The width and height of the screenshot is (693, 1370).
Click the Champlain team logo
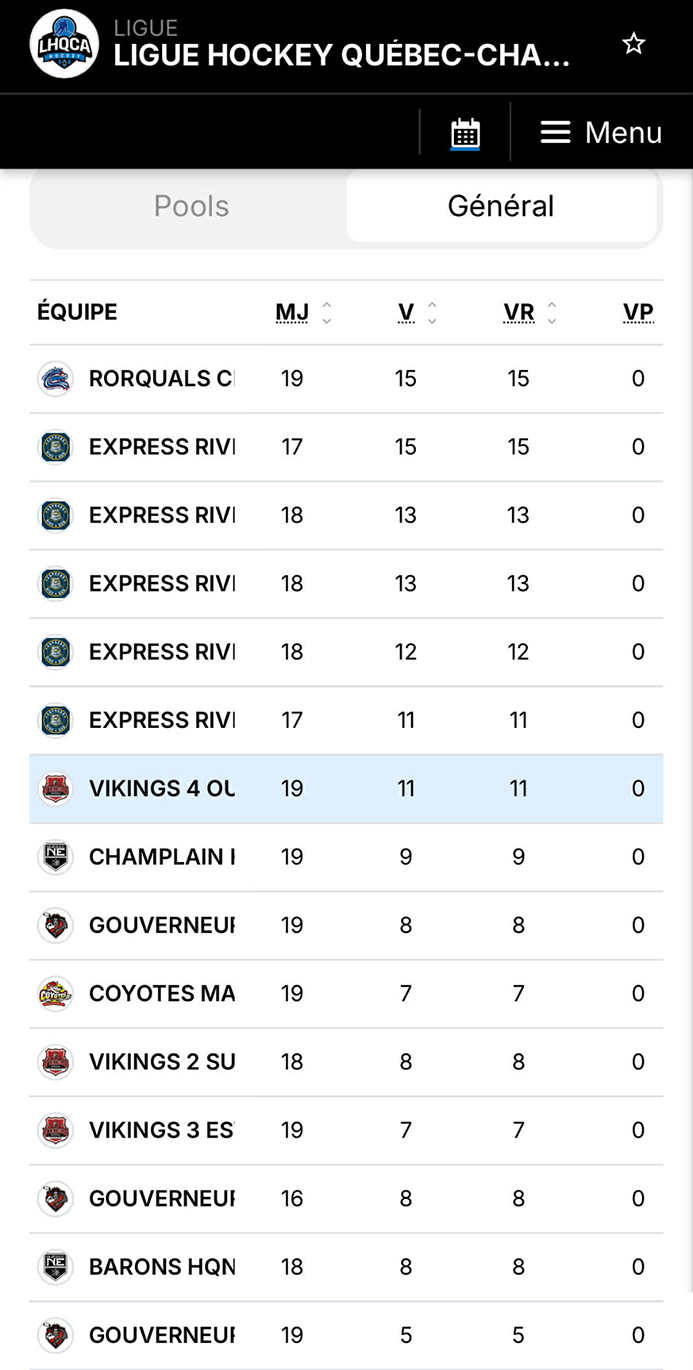click(56, 857)
